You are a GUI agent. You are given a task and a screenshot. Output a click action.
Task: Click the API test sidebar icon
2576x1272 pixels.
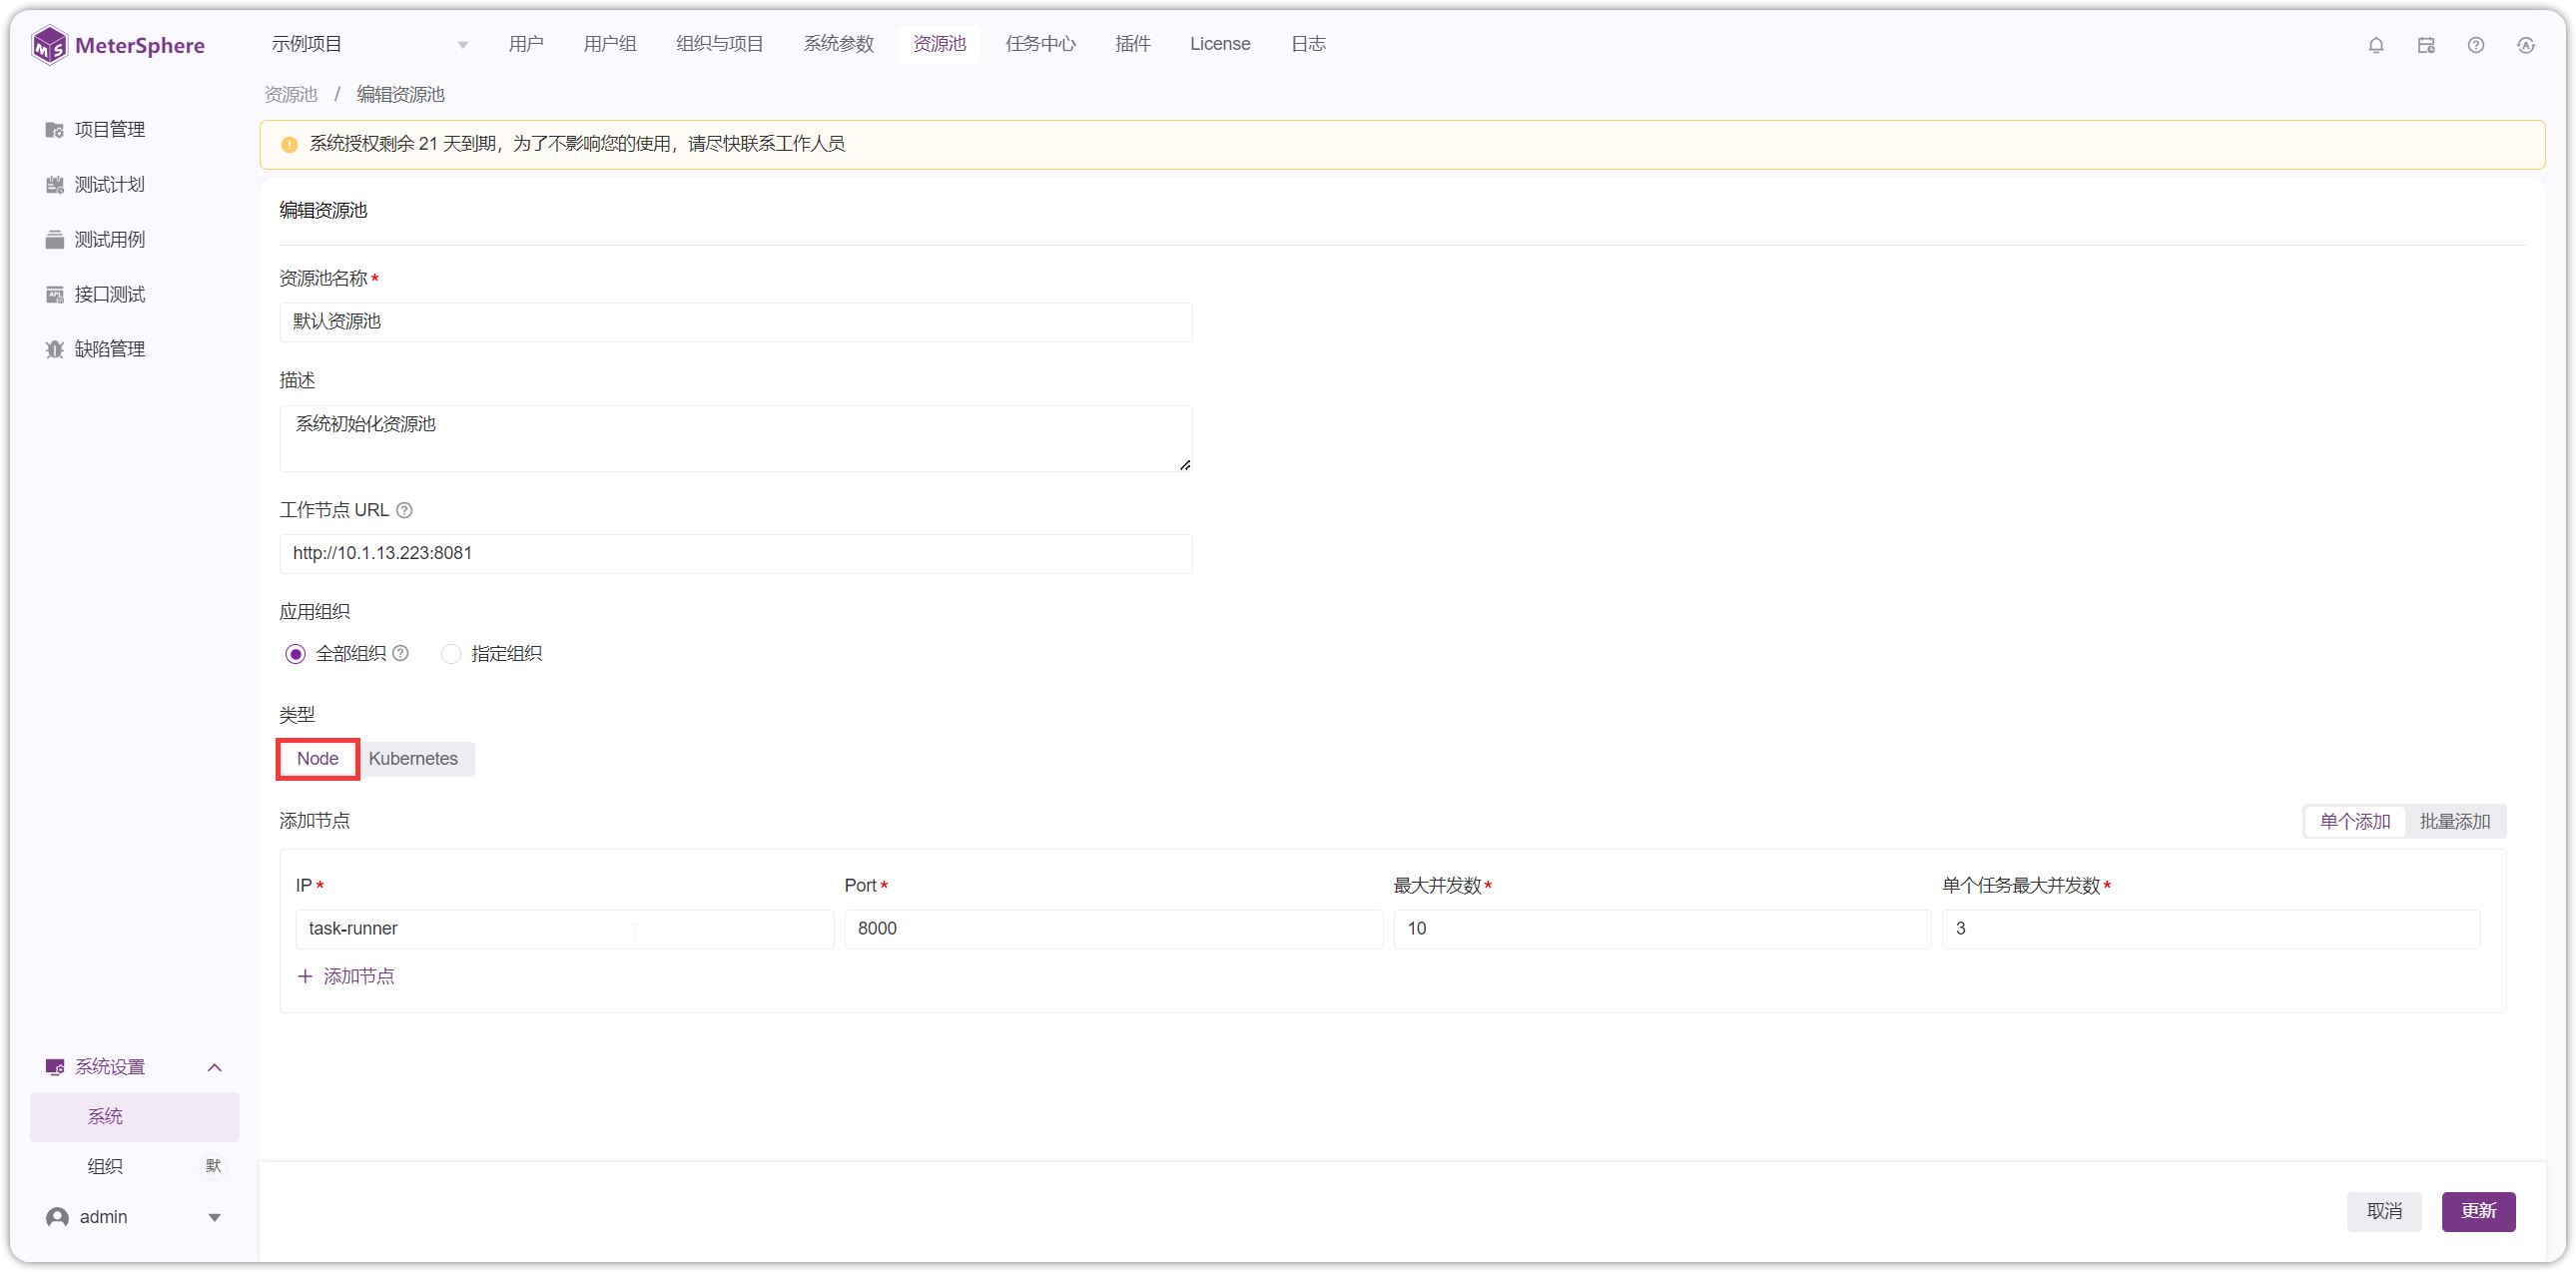pyautogui.click(x=55, y=295)
